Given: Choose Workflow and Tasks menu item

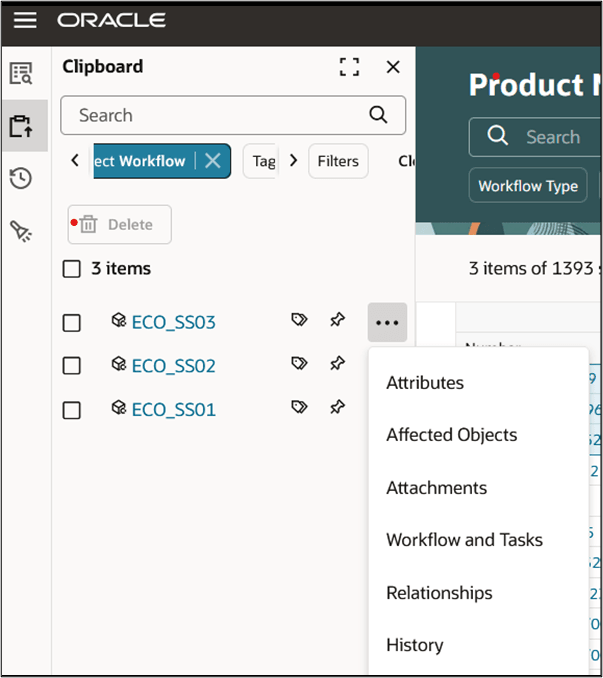Looking at the screenshot, I should click(x=465, y=540).
